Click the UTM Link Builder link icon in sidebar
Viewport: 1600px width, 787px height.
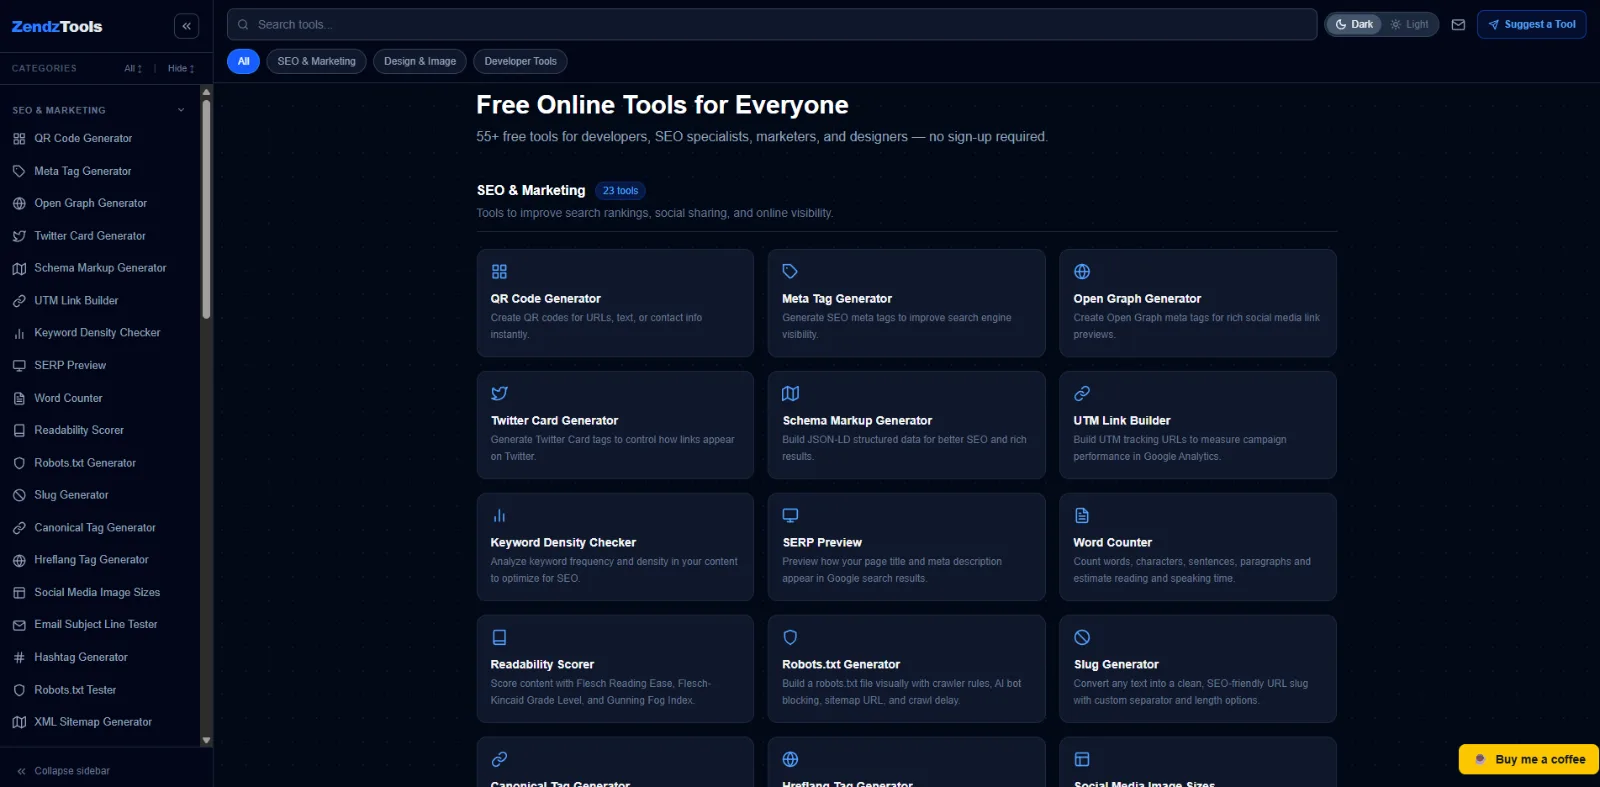pyautogui.click(x=19, y=301)
